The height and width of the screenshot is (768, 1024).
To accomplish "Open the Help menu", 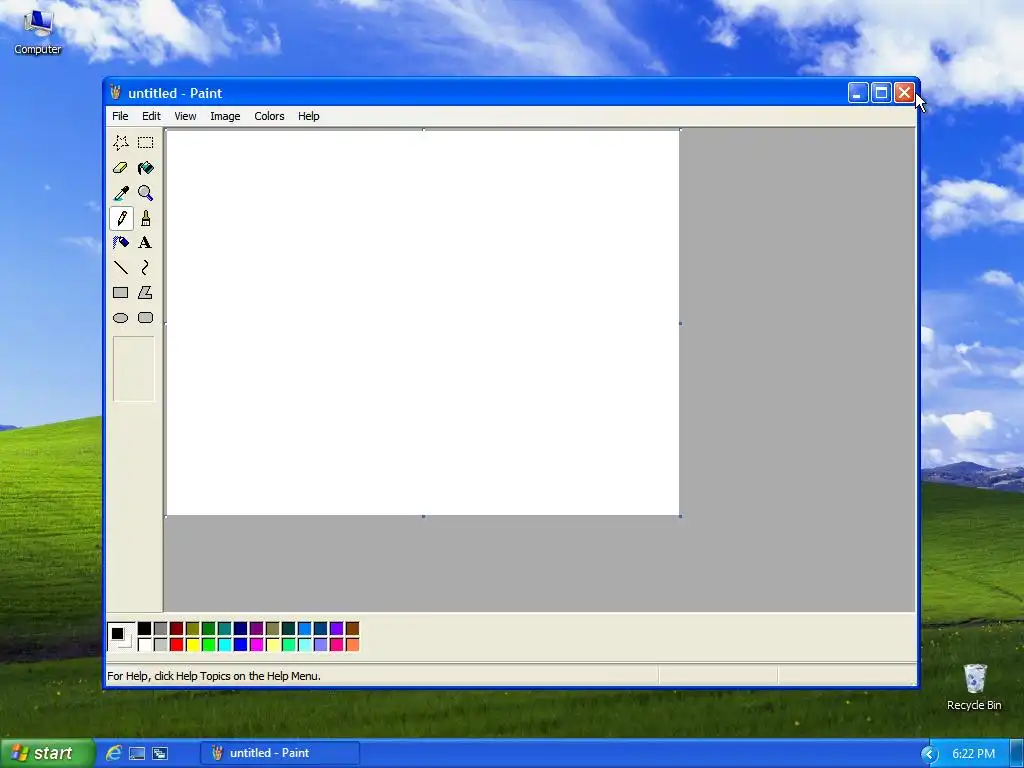I will pos(308,116).
